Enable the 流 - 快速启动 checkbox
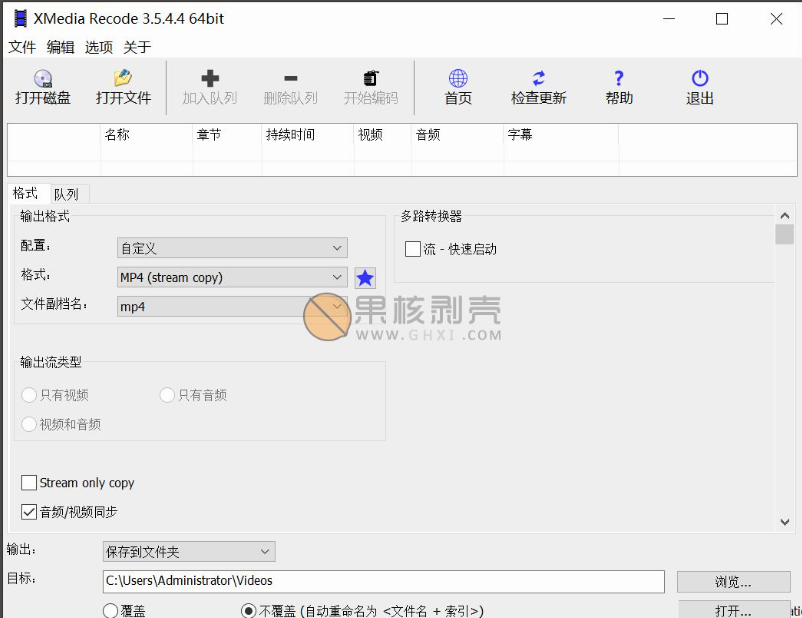The height and width of the screenshot is (618, 802). (413, 249)
